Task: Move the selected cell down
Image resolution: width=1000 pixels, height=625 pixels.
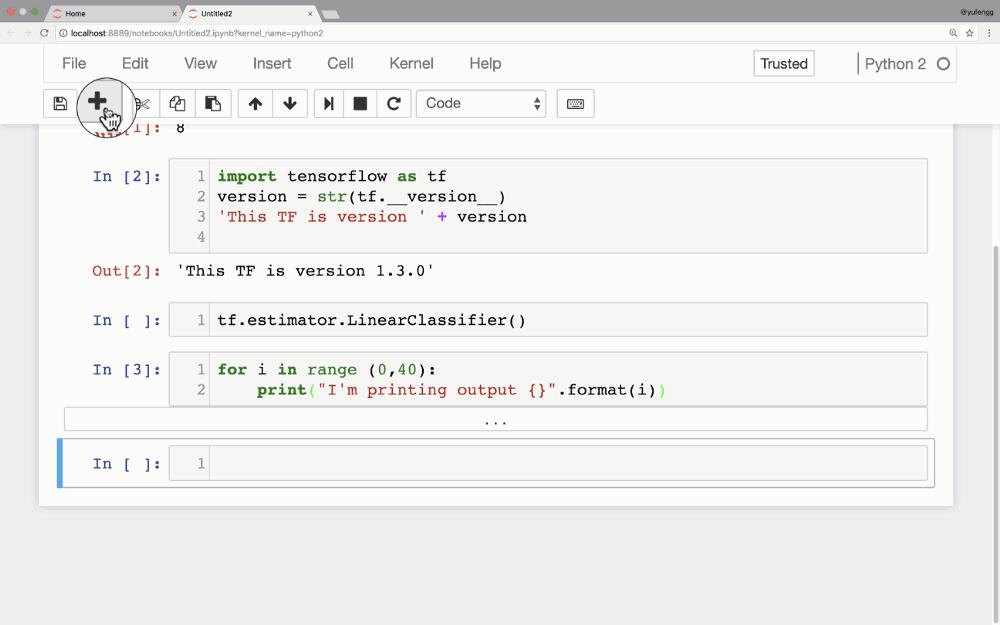Action: [290, 103]
